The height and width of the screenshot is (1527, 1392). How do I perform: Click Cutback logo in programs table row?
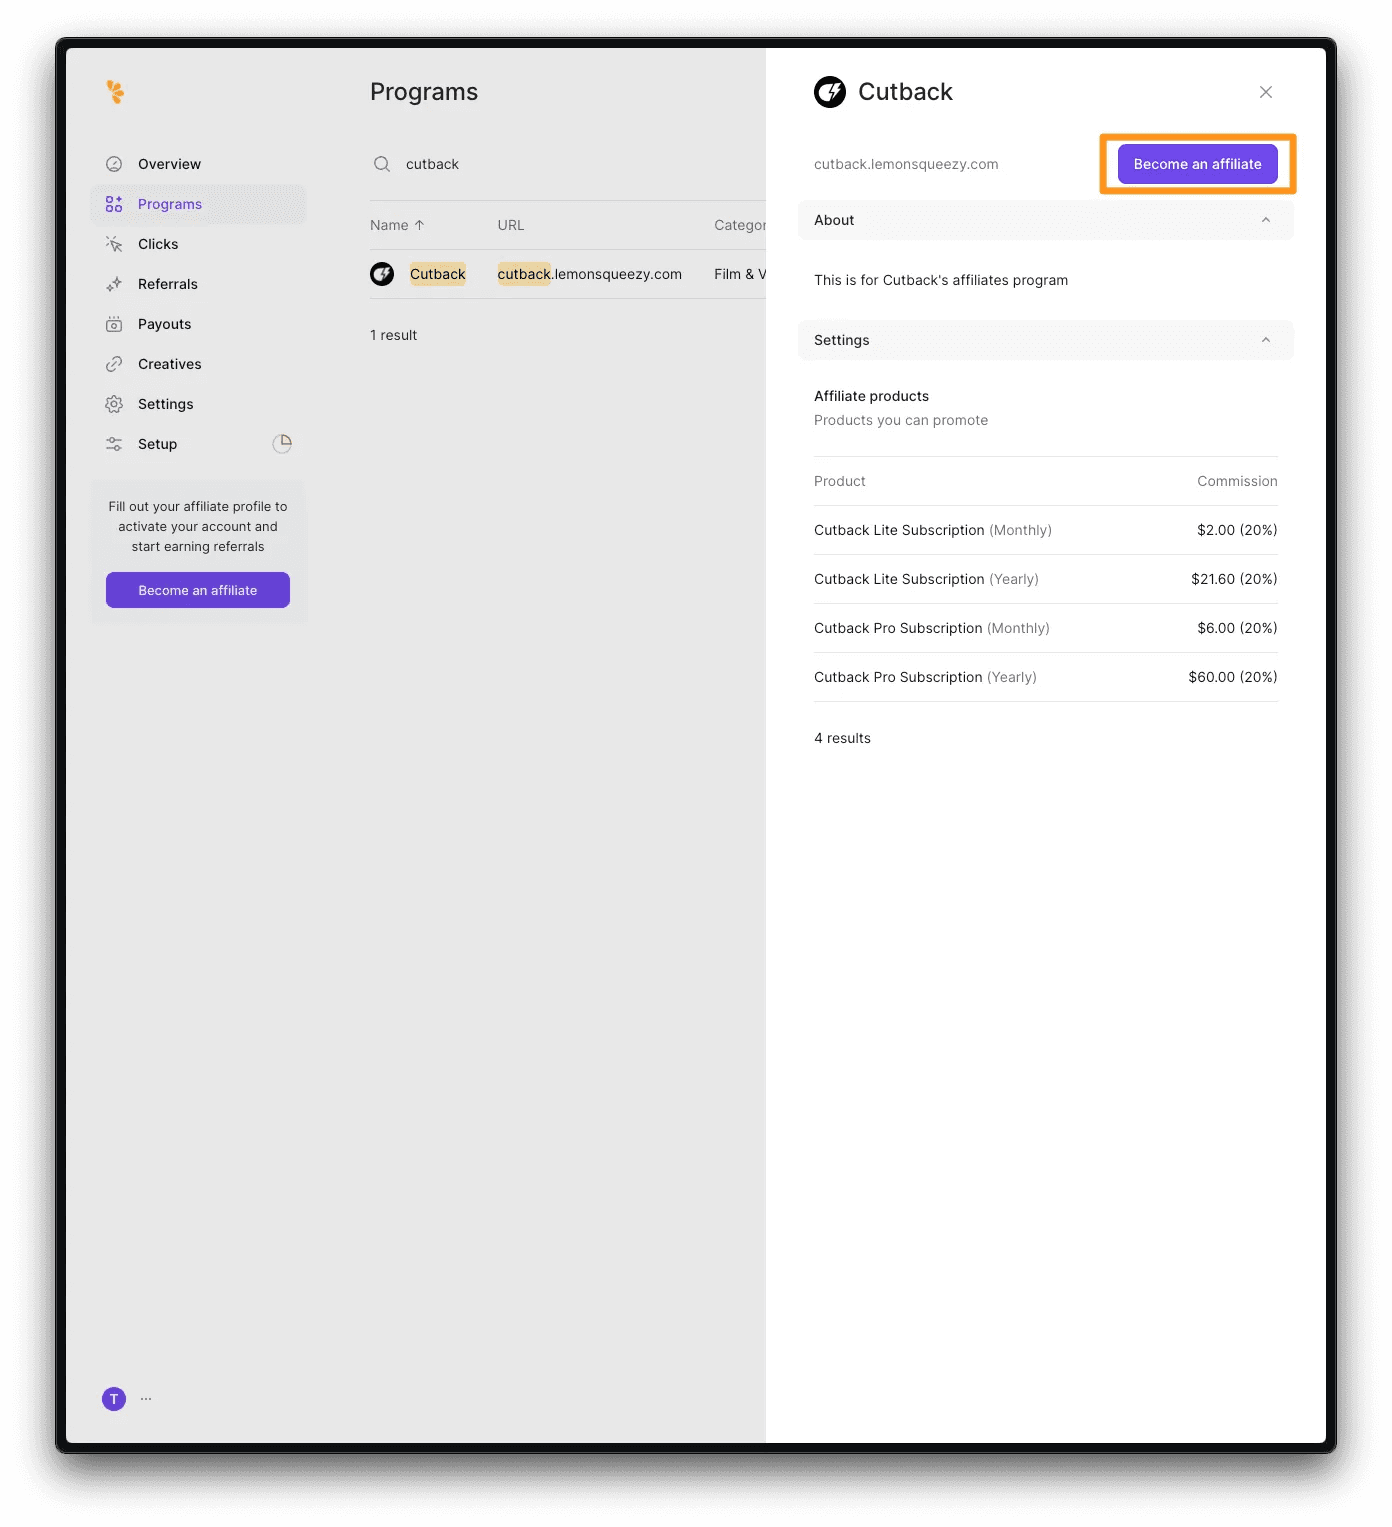tap(382, 274)
